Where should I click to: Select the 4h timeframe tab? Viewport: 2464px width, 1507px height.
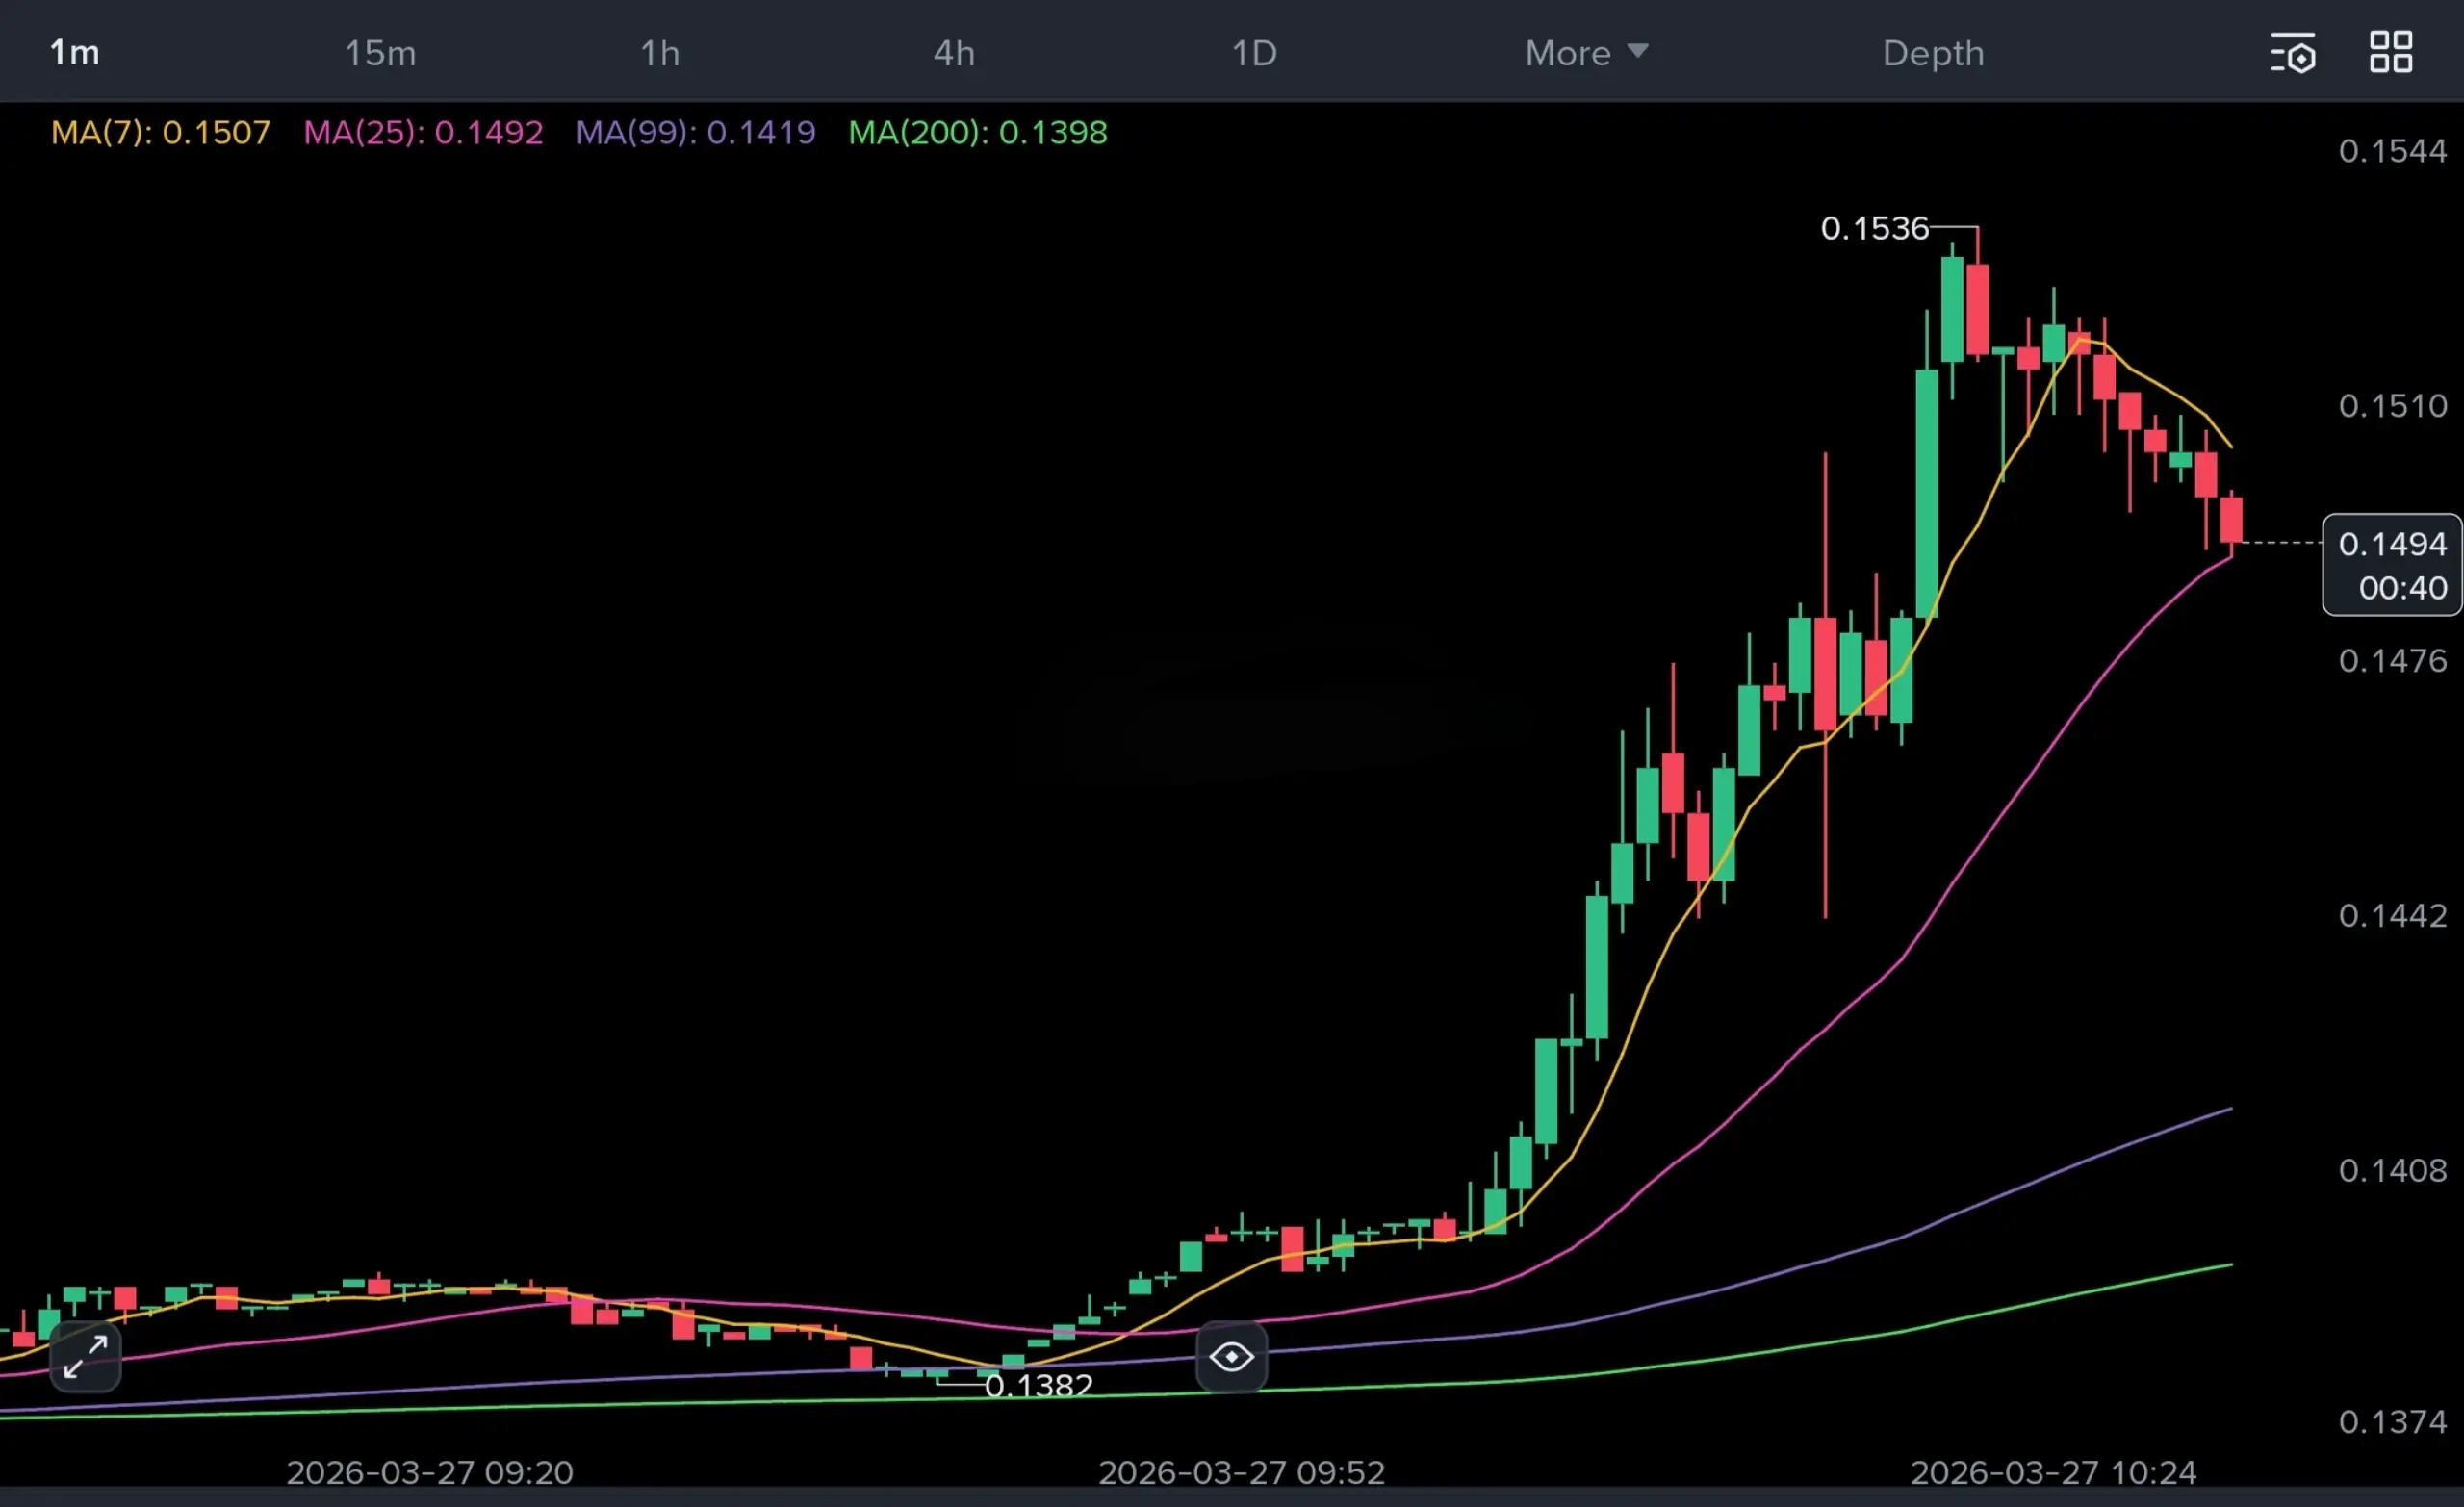(x=954, y=53)
